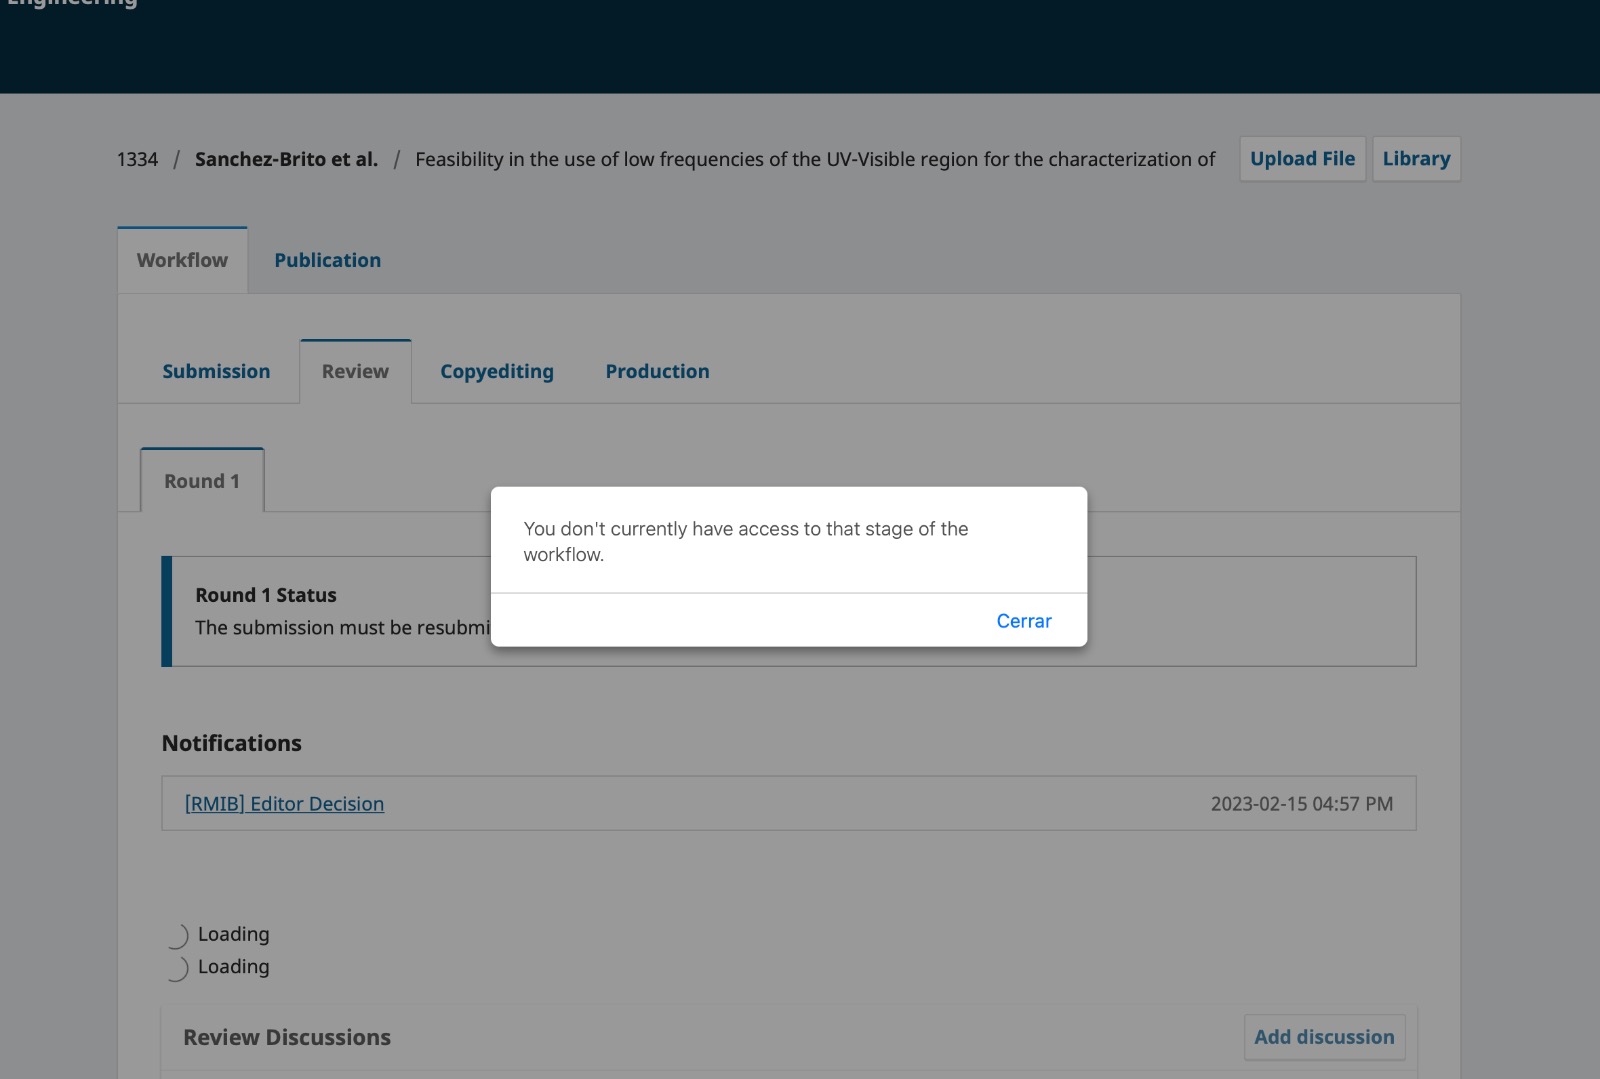Click the Upload File button
The height and width of the screenshot is (1079, 1600).
(x=1302, y=159)
